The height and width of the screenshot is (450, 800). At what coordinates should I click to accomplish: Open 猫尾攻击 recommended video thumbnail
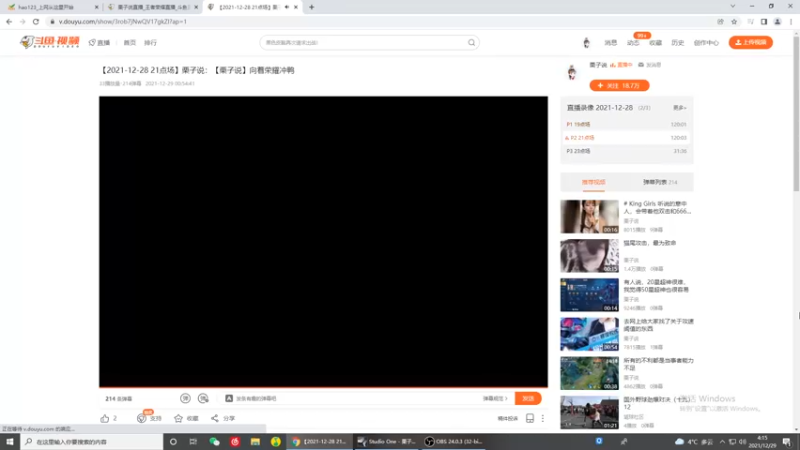click(x=589, y=256)
